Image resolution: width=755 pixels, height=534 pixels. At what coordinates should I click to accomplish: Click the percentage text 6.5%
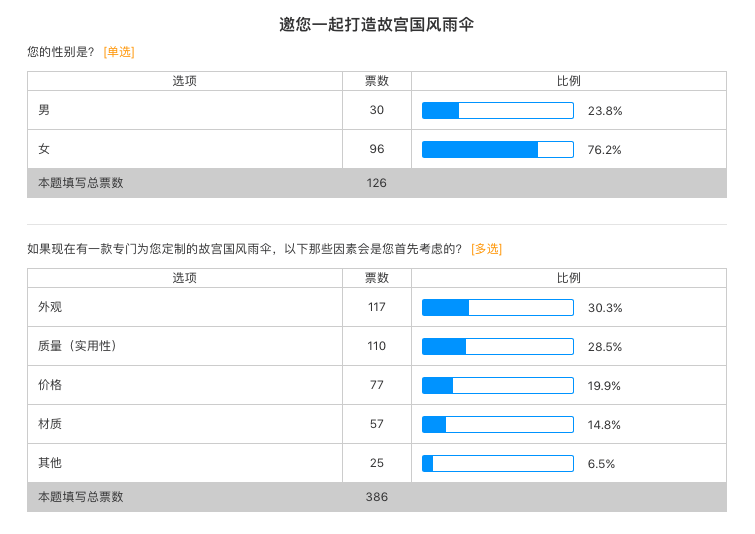coord(601,464)
